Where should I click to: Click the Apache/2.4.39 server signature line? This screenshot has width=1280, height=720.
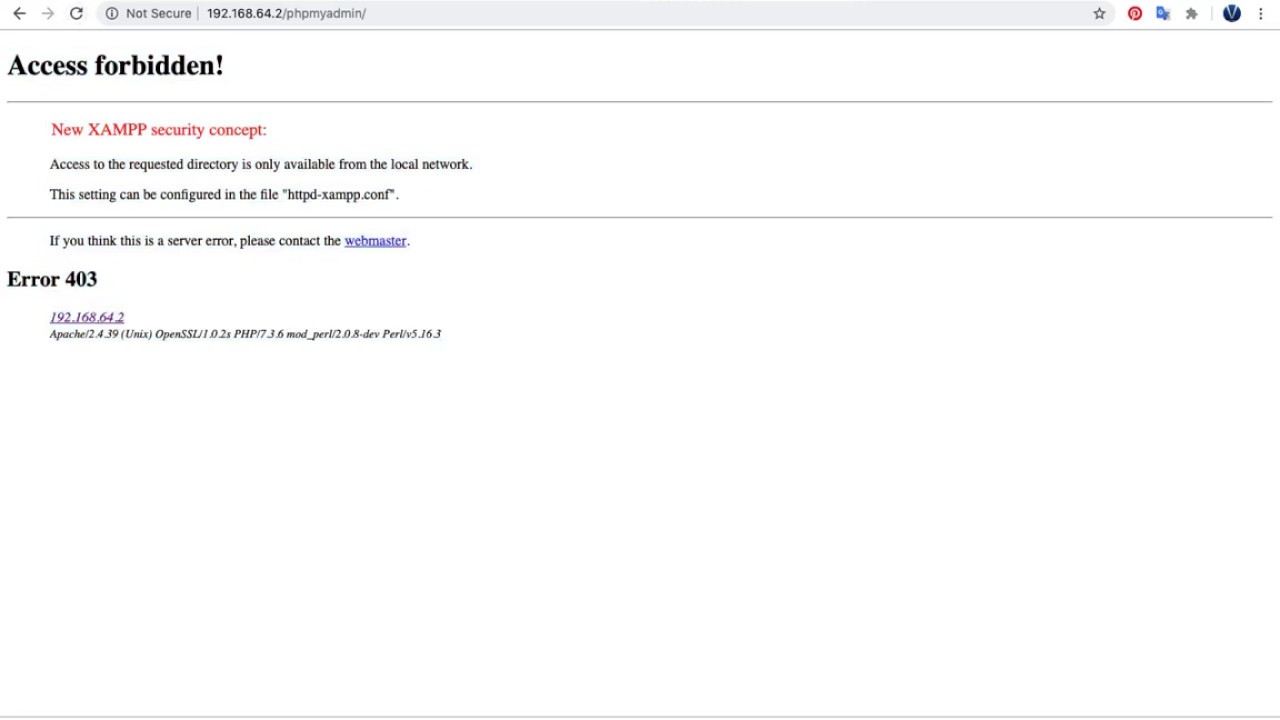click(245, 334)
